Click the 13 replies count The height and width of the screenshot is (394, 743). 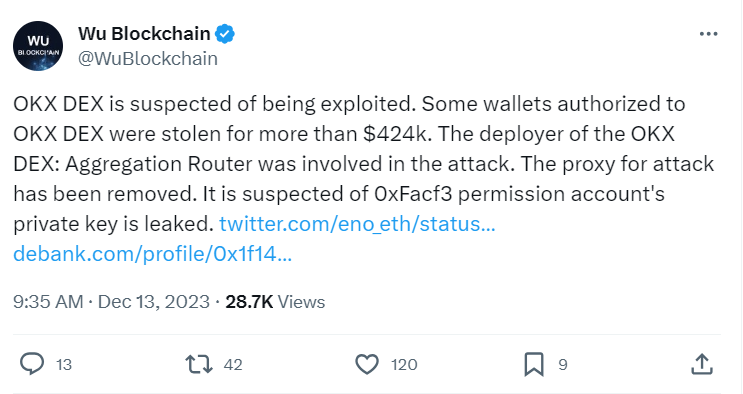click(63, 365)
